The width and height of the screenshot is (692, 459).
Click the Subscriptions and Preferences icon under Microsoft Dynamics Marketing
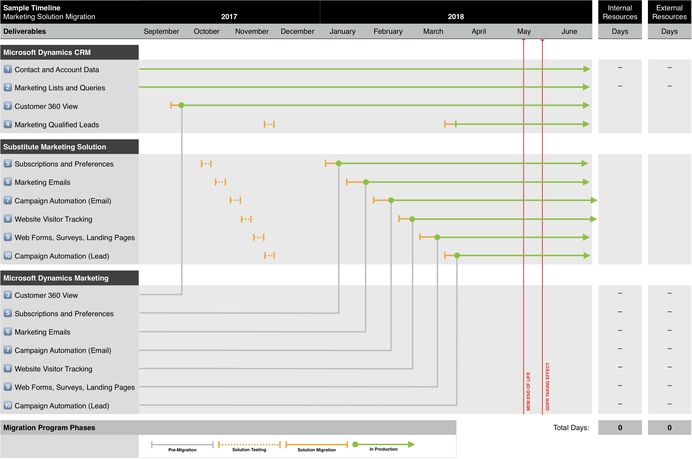(8, 313)
